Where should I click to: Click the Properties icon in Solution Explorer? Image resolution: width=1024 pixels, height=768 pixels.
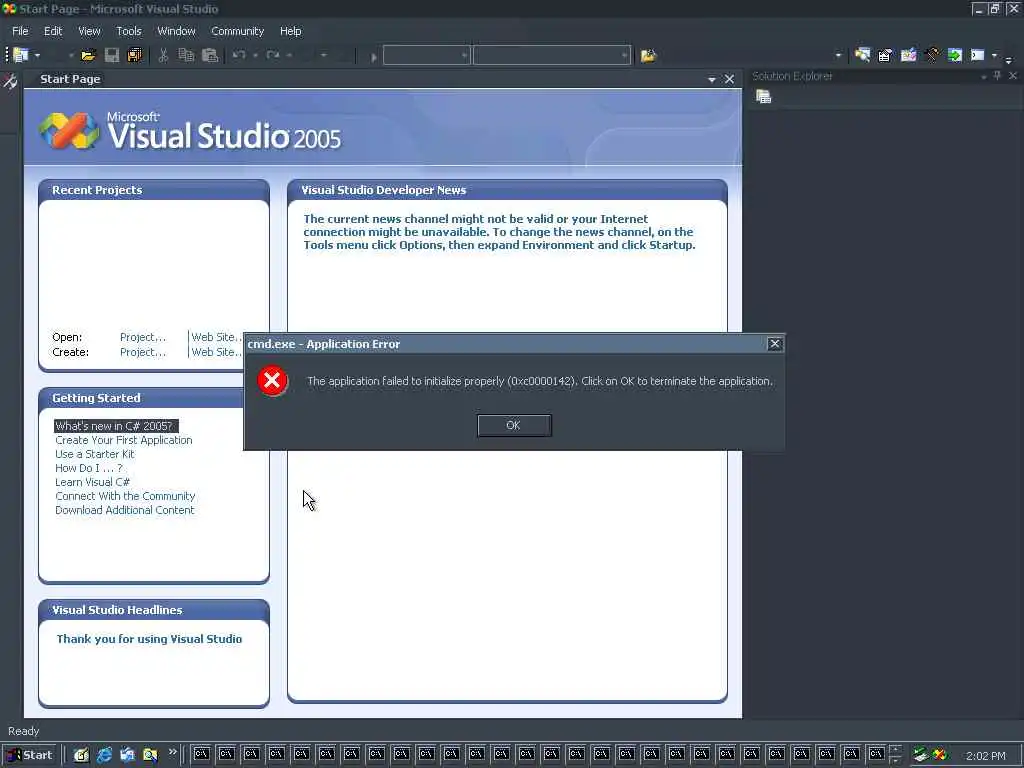(763, 97)
